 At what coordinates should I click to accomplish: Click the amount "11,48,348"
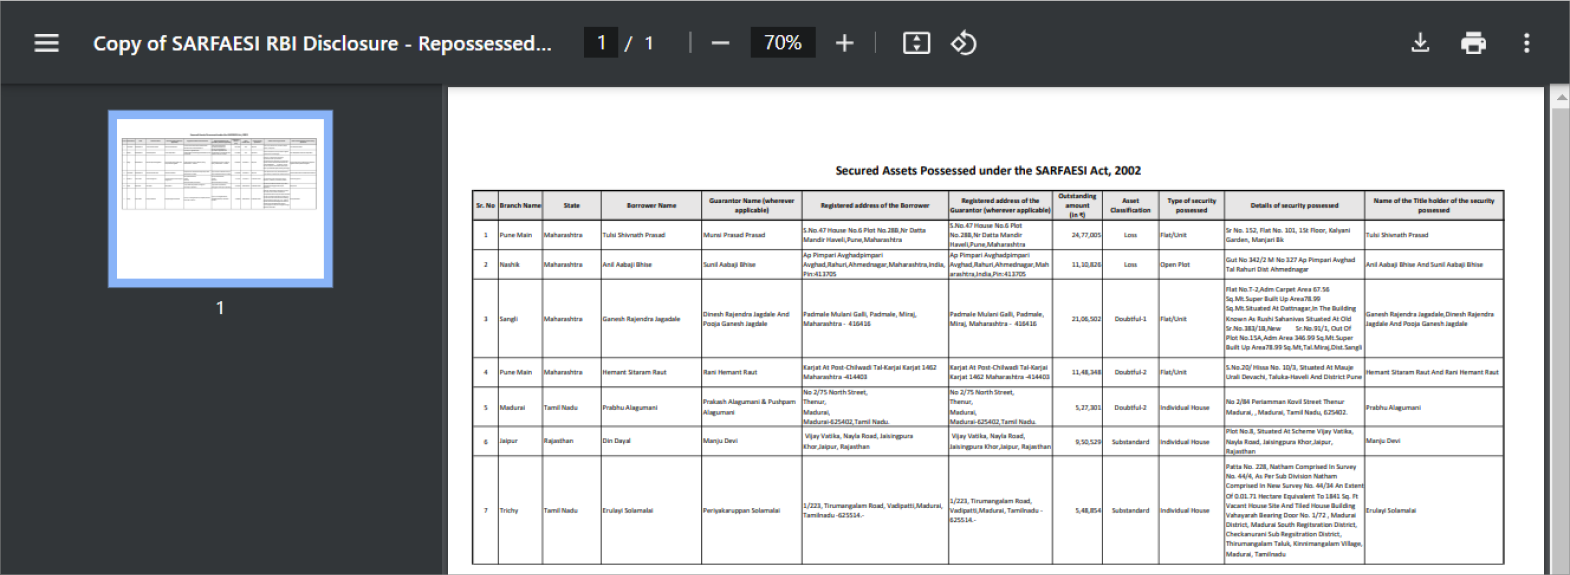pyautogui.click(x=1086, y=372)
